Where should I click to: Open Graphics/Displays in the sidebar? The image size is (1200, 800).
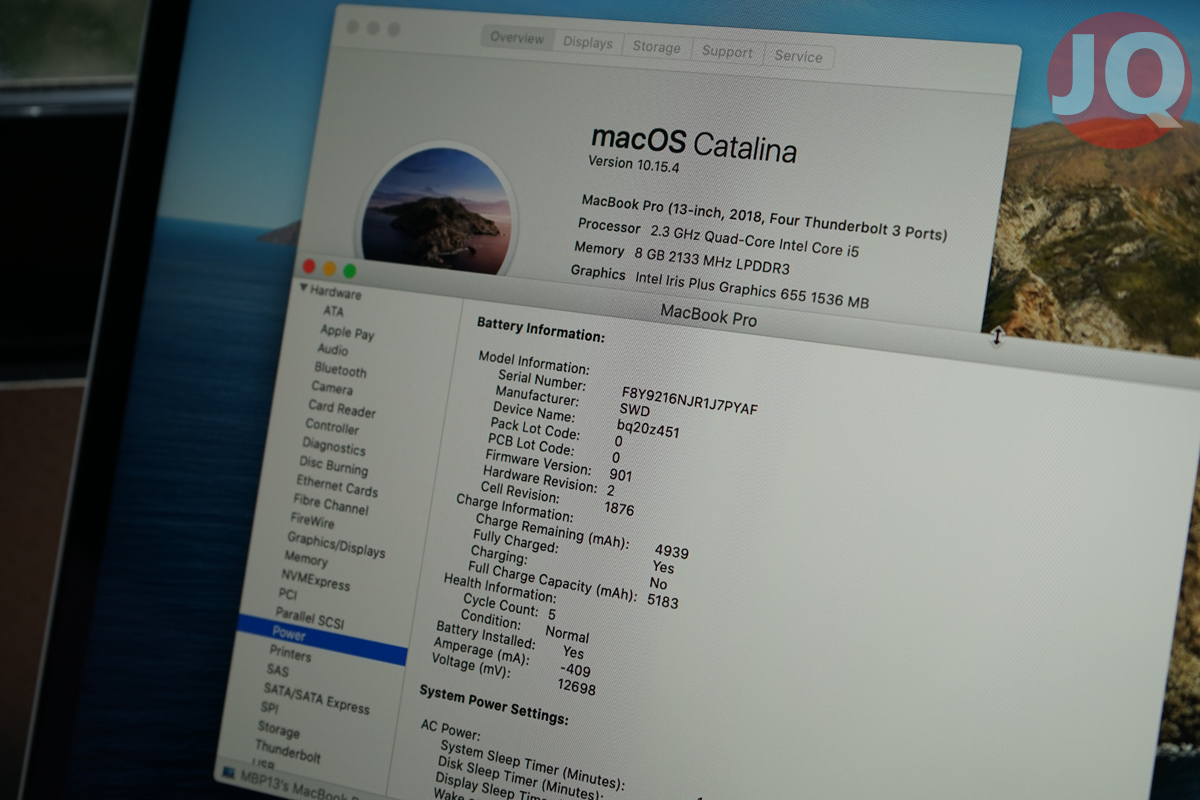click(336, 545)
